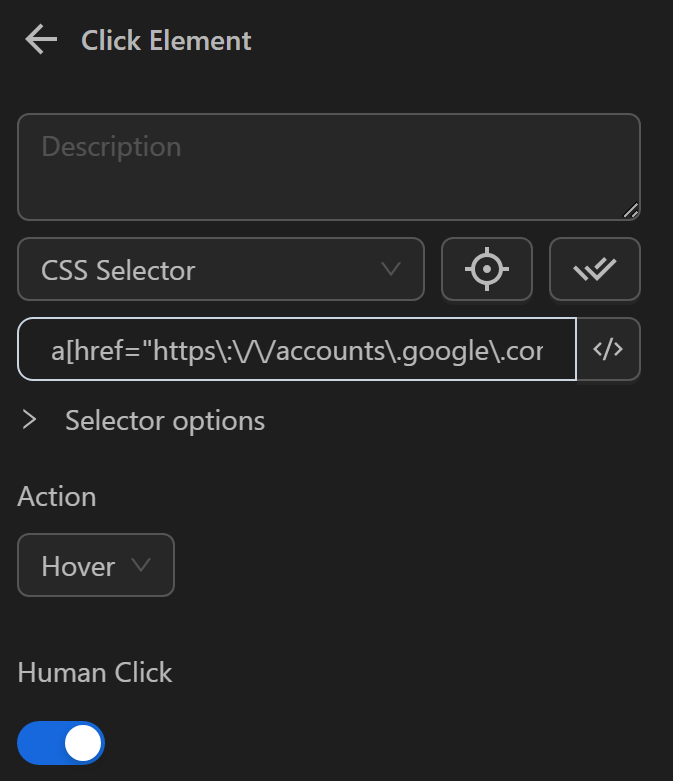Screen dimensions: 673x781
Task: Expand the Selector options section
Action: pyautogui.click(x=165, y=420)
